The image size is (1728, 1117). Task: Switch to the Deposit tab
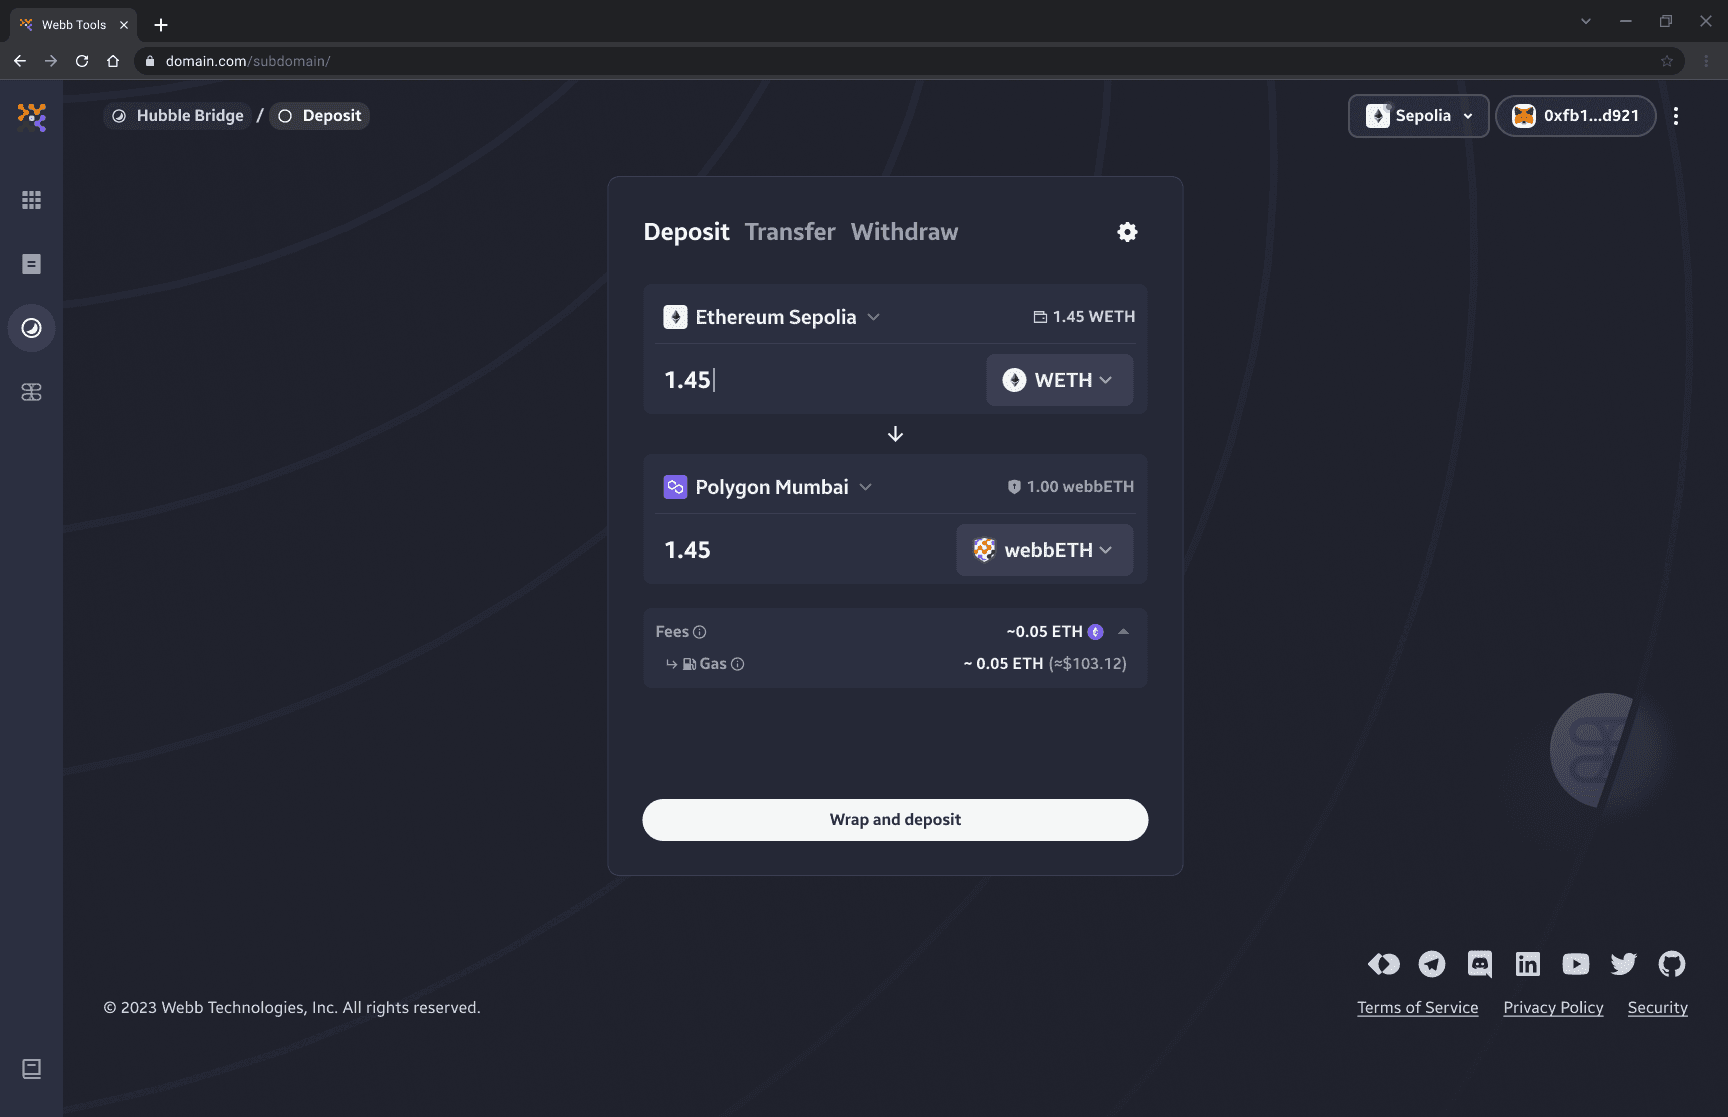[x=686, y=232]
